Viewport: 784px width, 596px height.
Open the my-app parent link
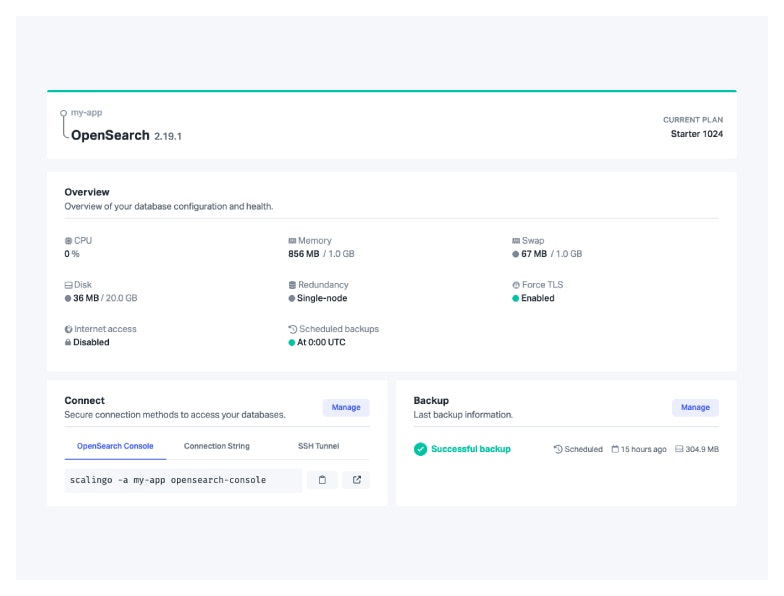[86, 112]
